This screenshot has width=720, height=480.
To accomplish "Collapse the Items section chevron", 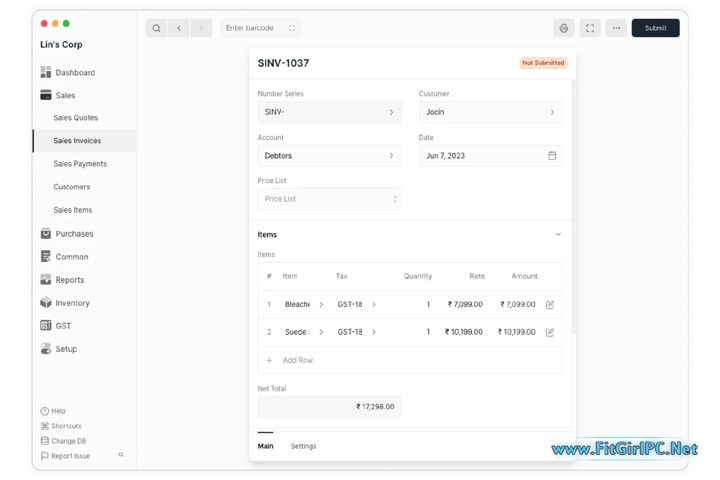I will pos(558,235).
